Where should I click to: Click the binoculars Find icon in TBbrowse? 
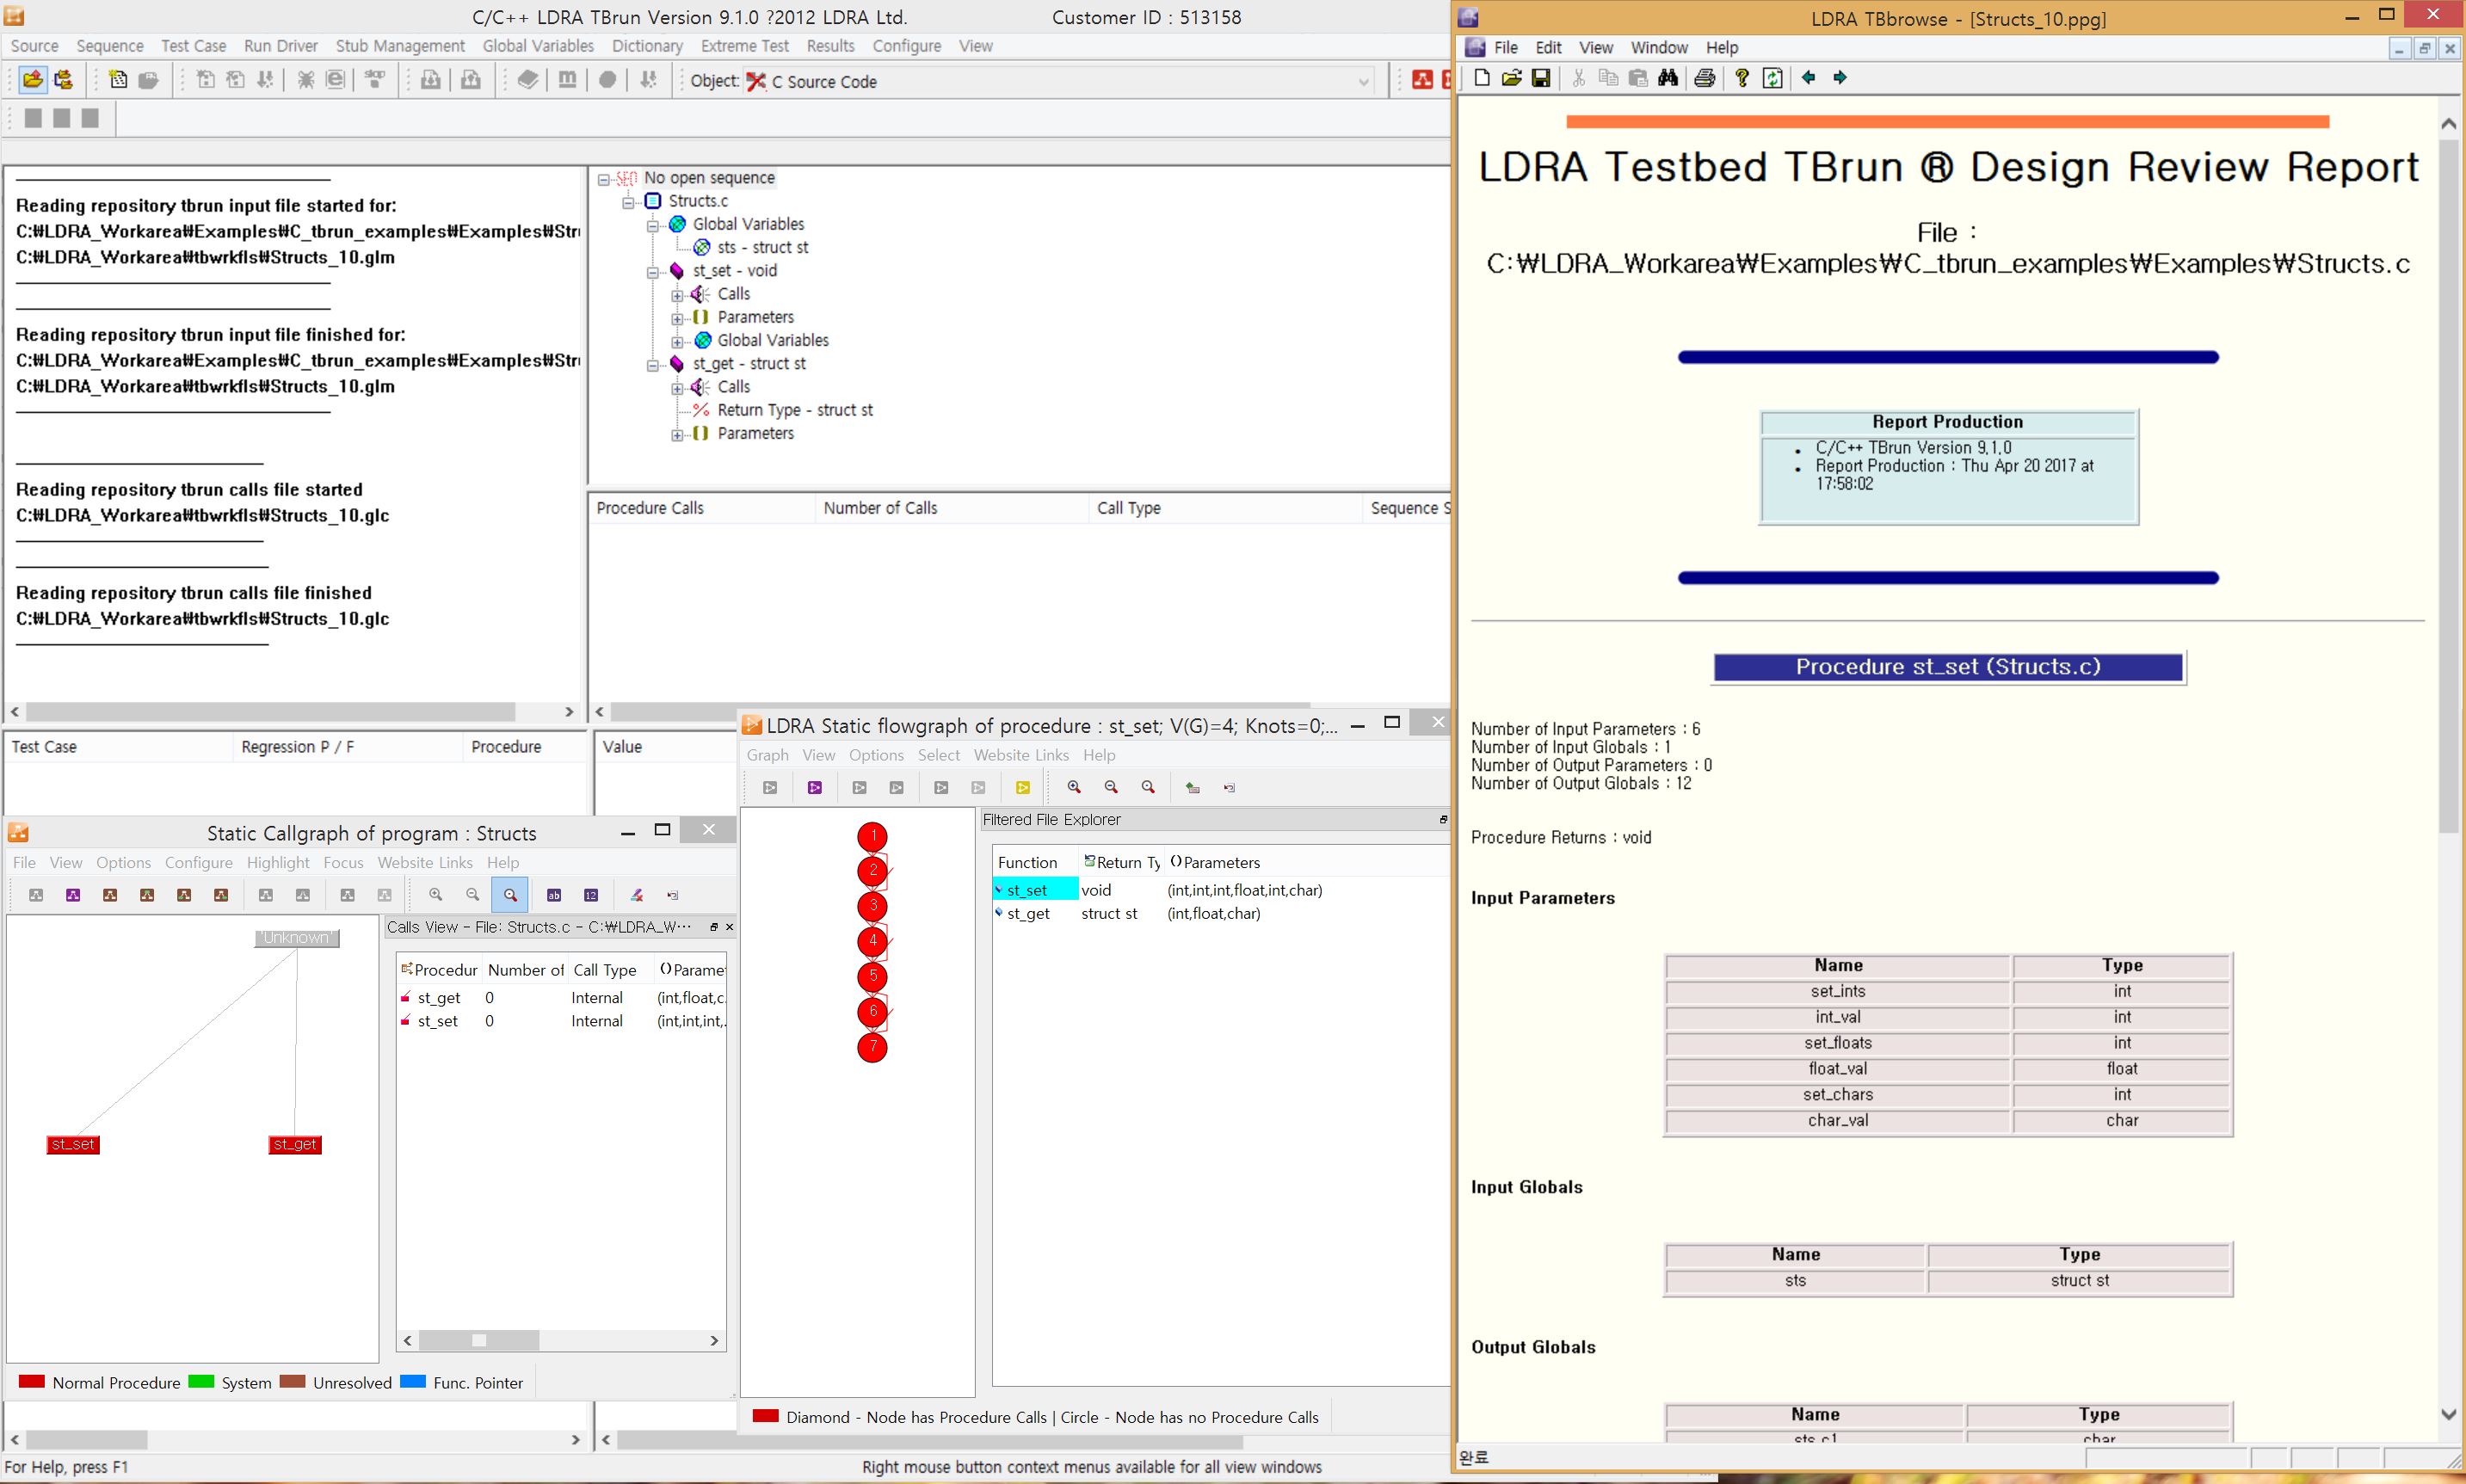click(x=1667, y=78)
